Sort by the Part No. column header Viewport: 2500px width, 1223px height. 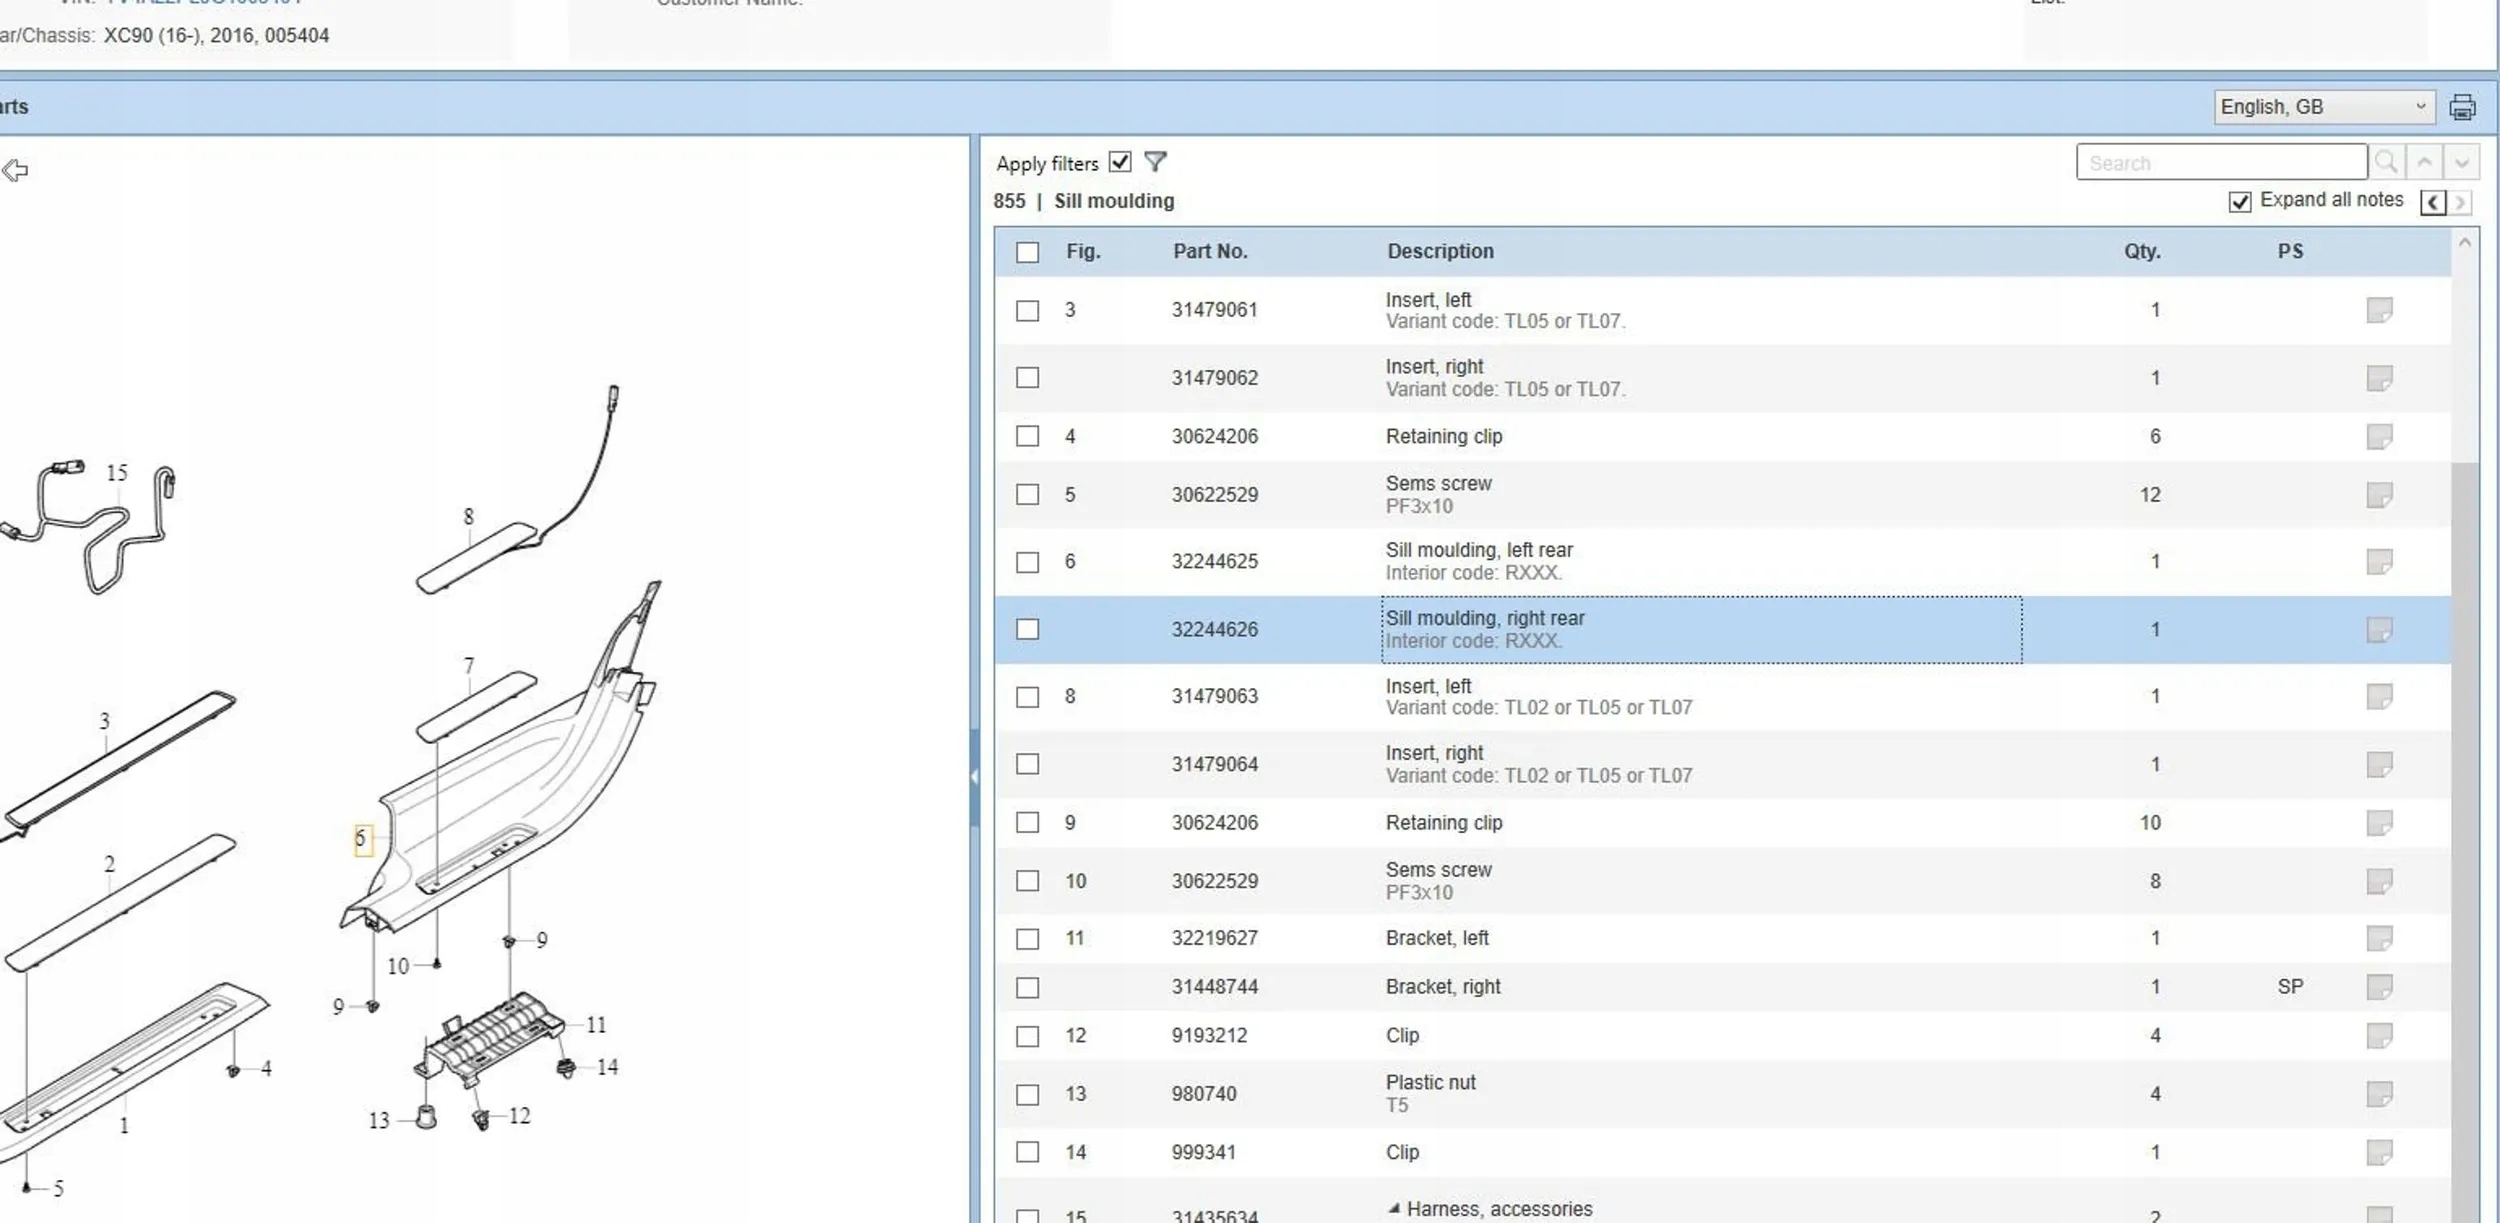(x=1210, y=251)
